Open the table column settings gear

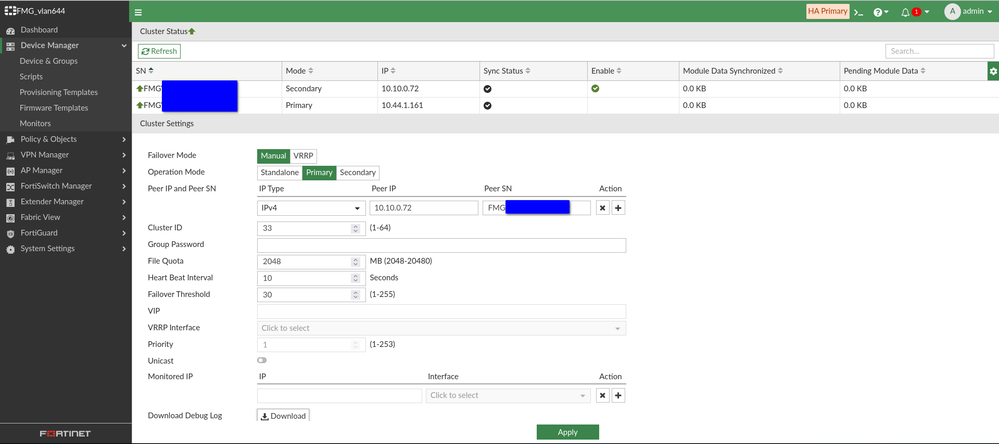(993, 71)
